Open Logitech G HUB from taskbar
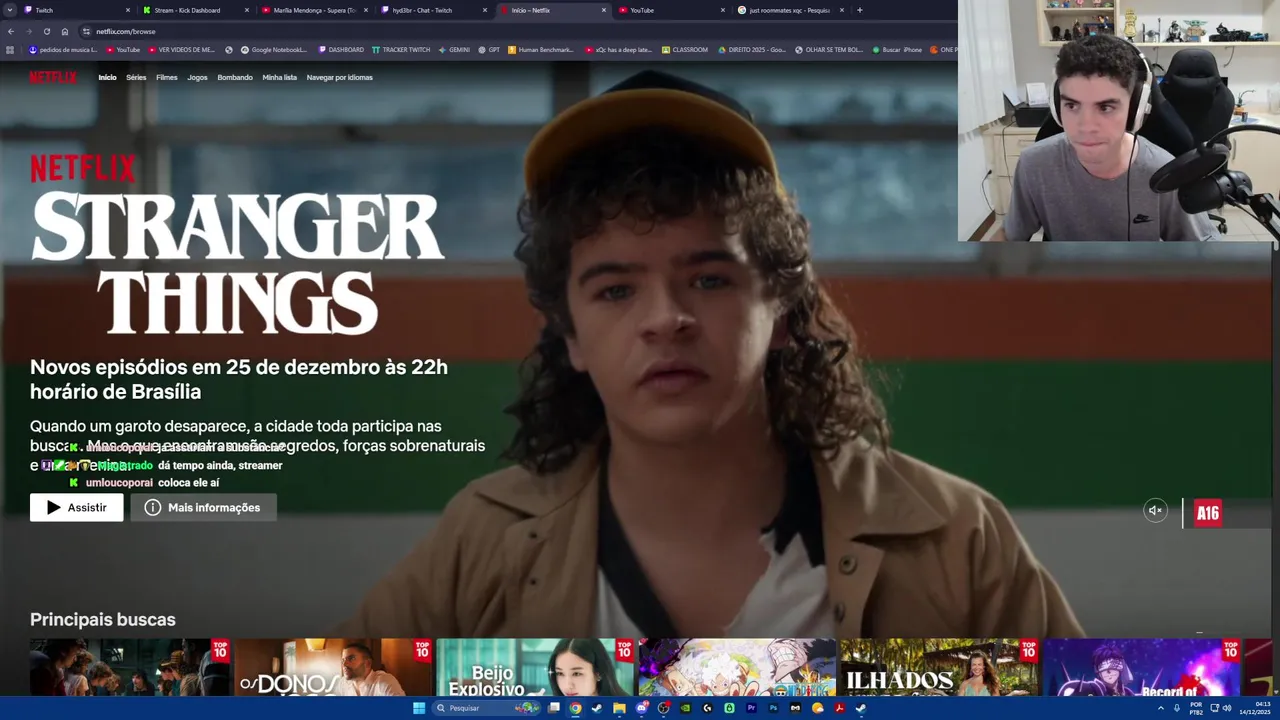The width and height of the screenshot is (1280, 720). click(707, 708)
